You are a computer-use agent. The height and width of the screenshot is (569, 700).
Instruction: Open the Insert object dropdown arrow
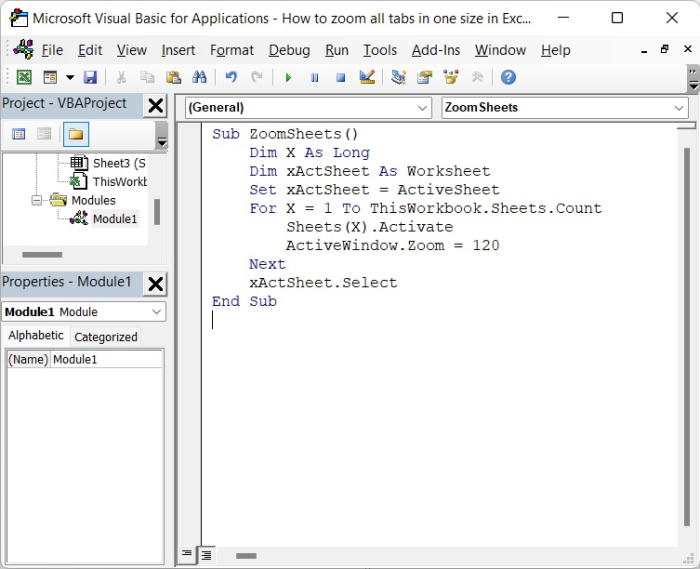[x=70, y=78]
